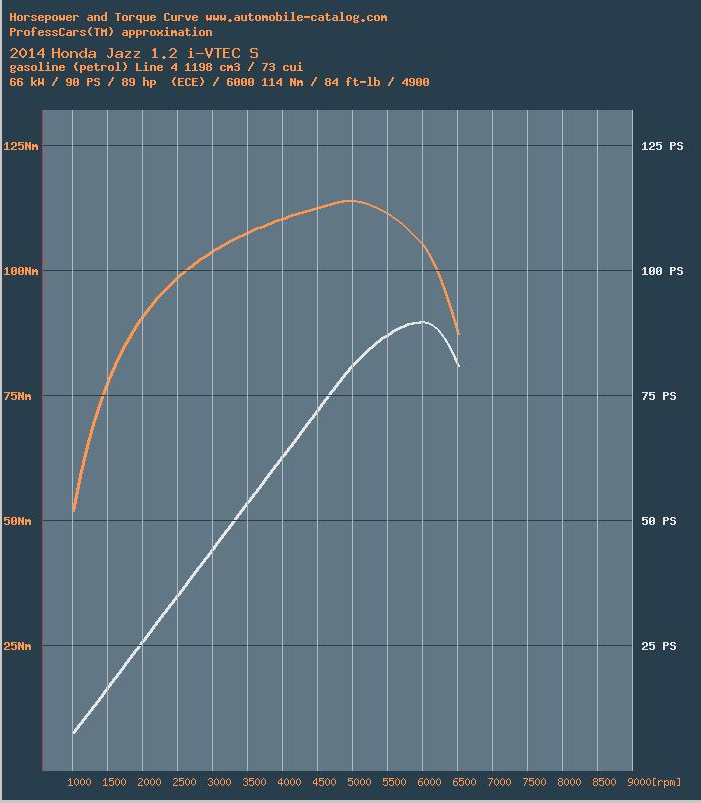Click the '2014 Honda Jazz 1.2 i-VTEC S' heading
The height and width of the screenshot is (803, 701).
tap(134, 53)
